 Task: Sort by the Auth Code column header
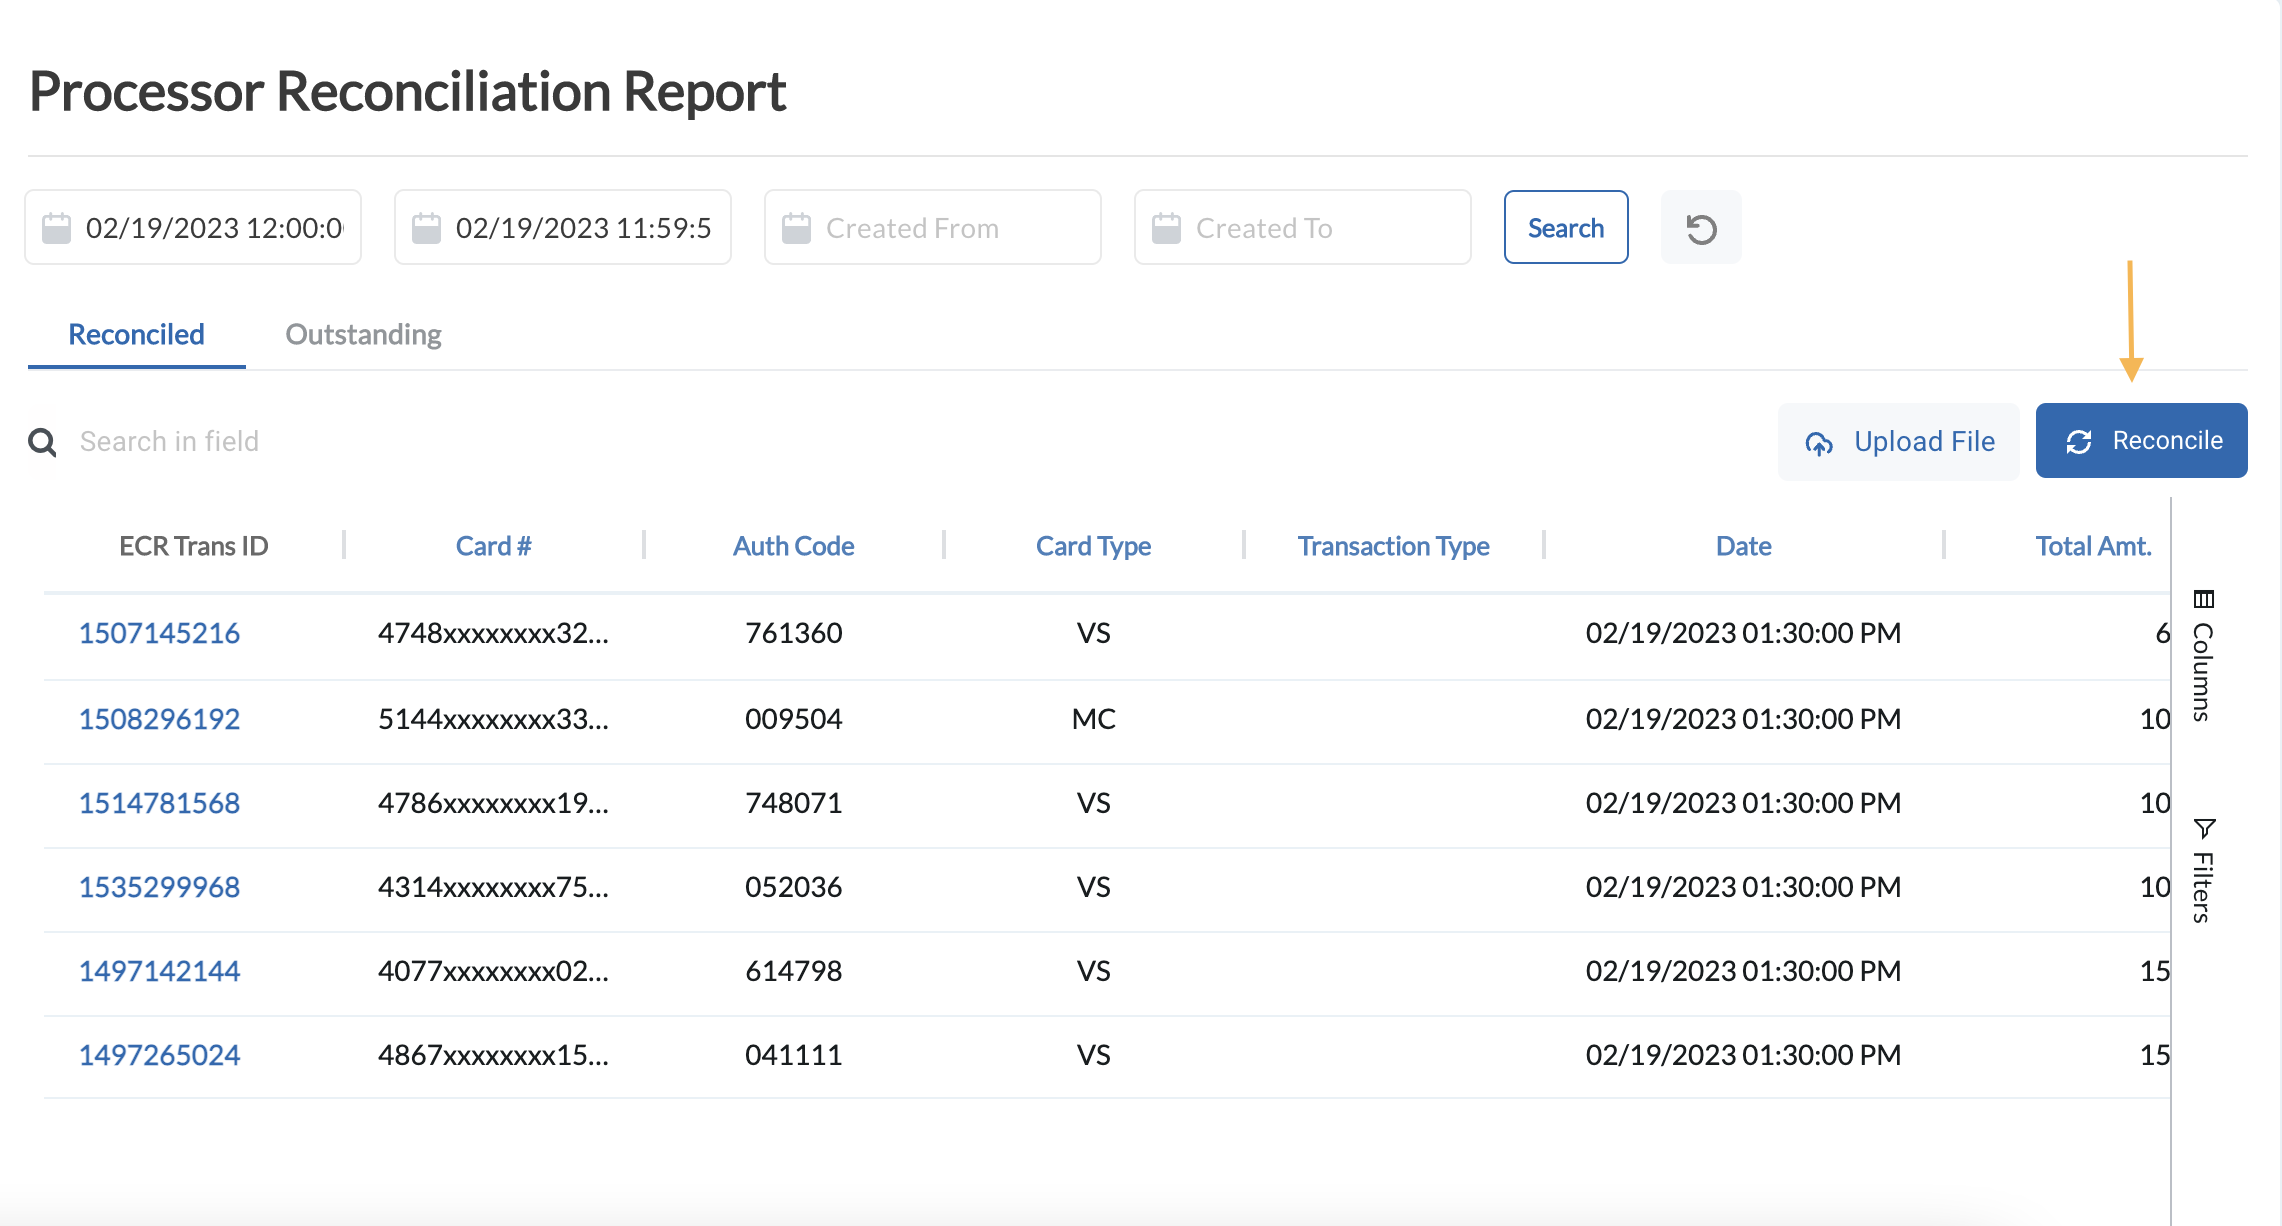tap(793, 546)
